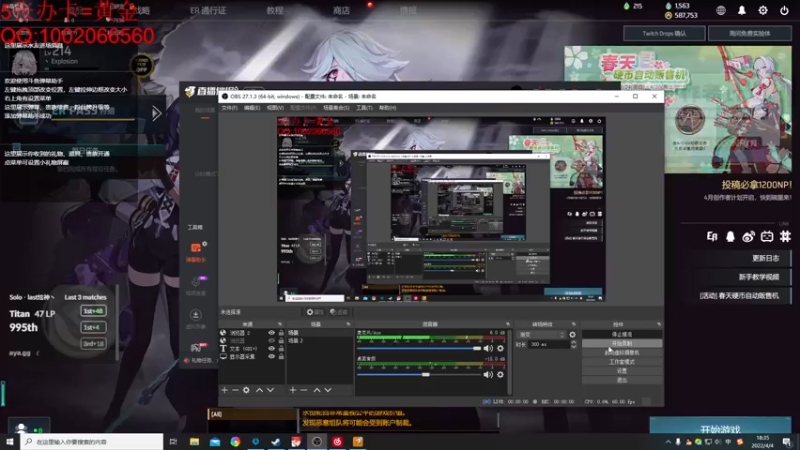This screenshot has width=800, height=450.
Task: Click the globe language icon at top right of game
Action: [x=721, y=10]
